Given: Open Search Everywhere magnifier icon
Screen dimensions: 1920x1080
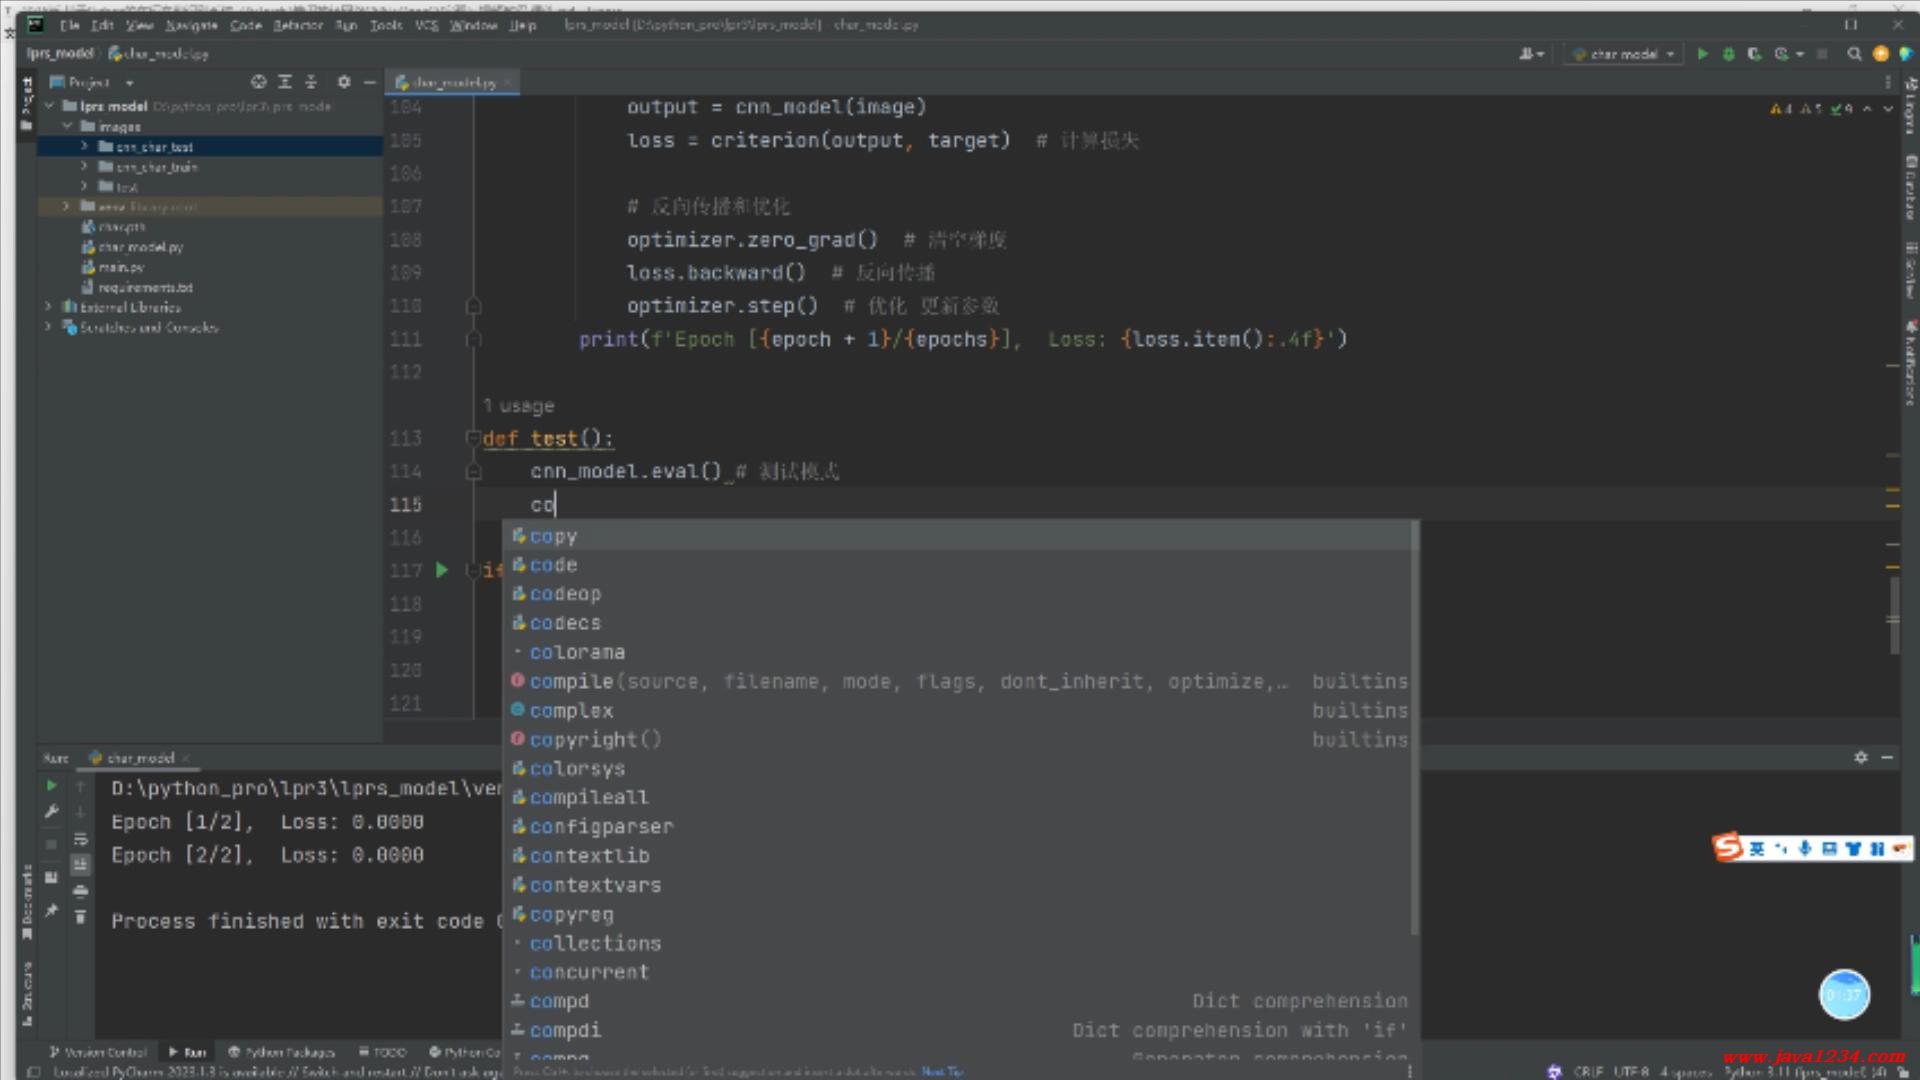Looking at the screenshot, I should point(1854,54).
